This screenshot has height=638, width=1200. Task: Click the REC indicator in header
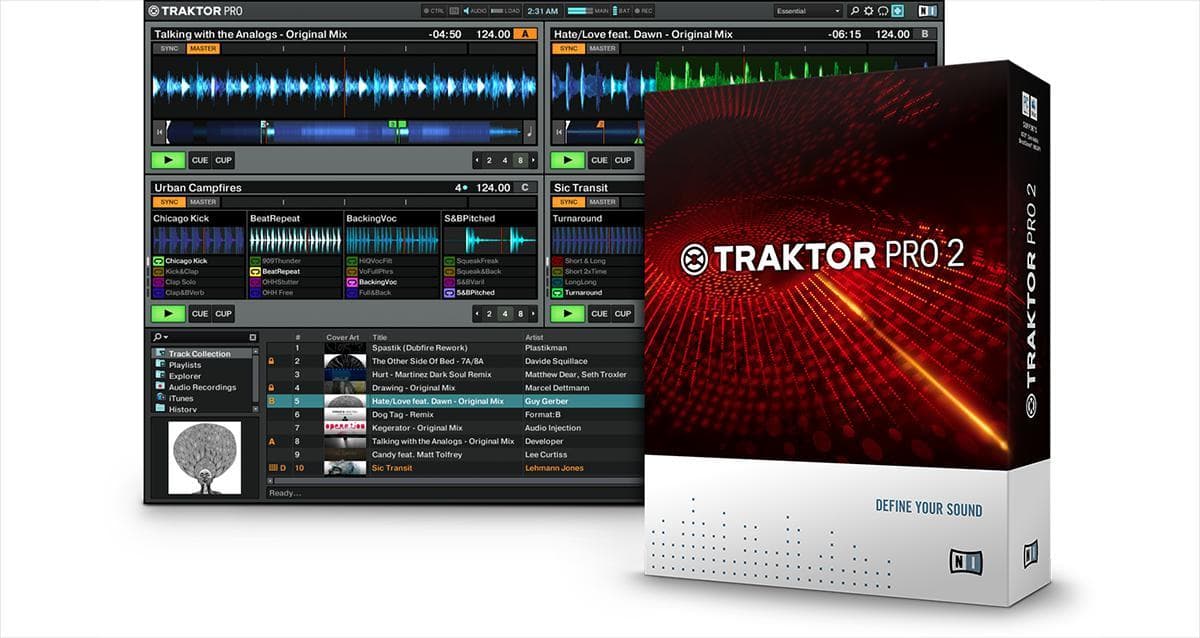click(x=644, y=11)
